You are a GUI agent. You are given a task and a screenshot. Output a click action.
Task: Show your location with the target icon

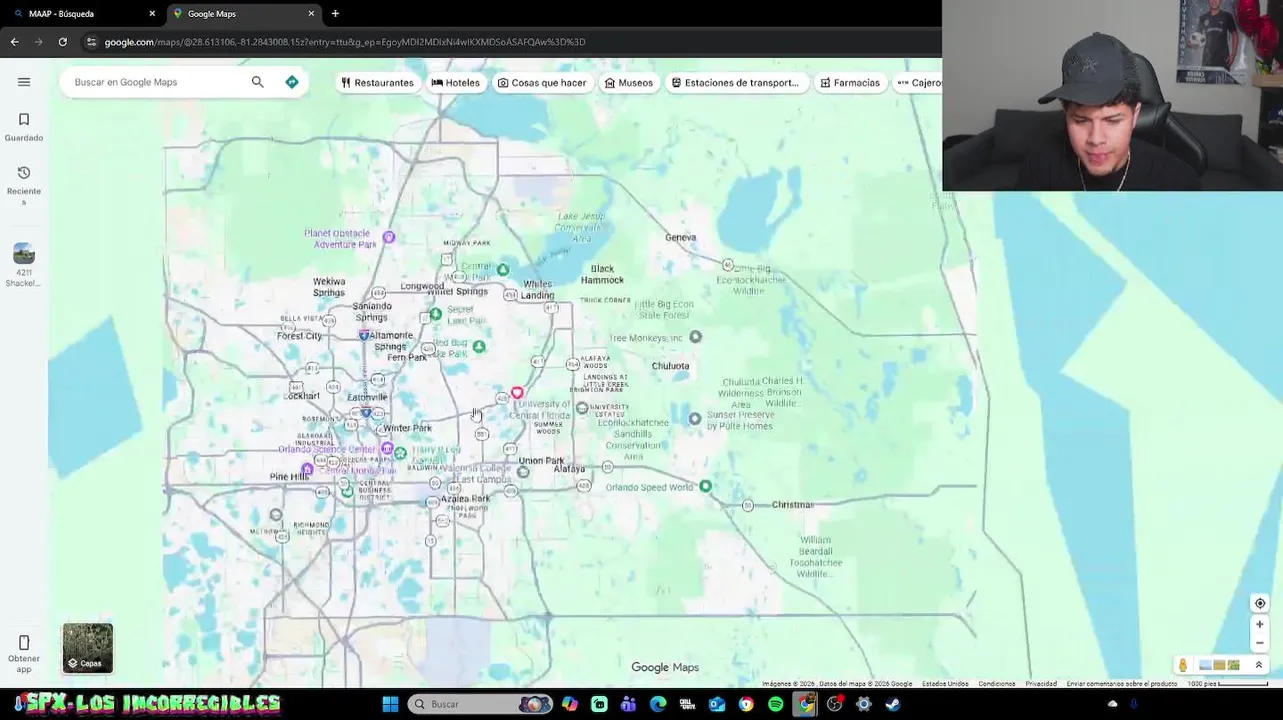point(1260,603)
